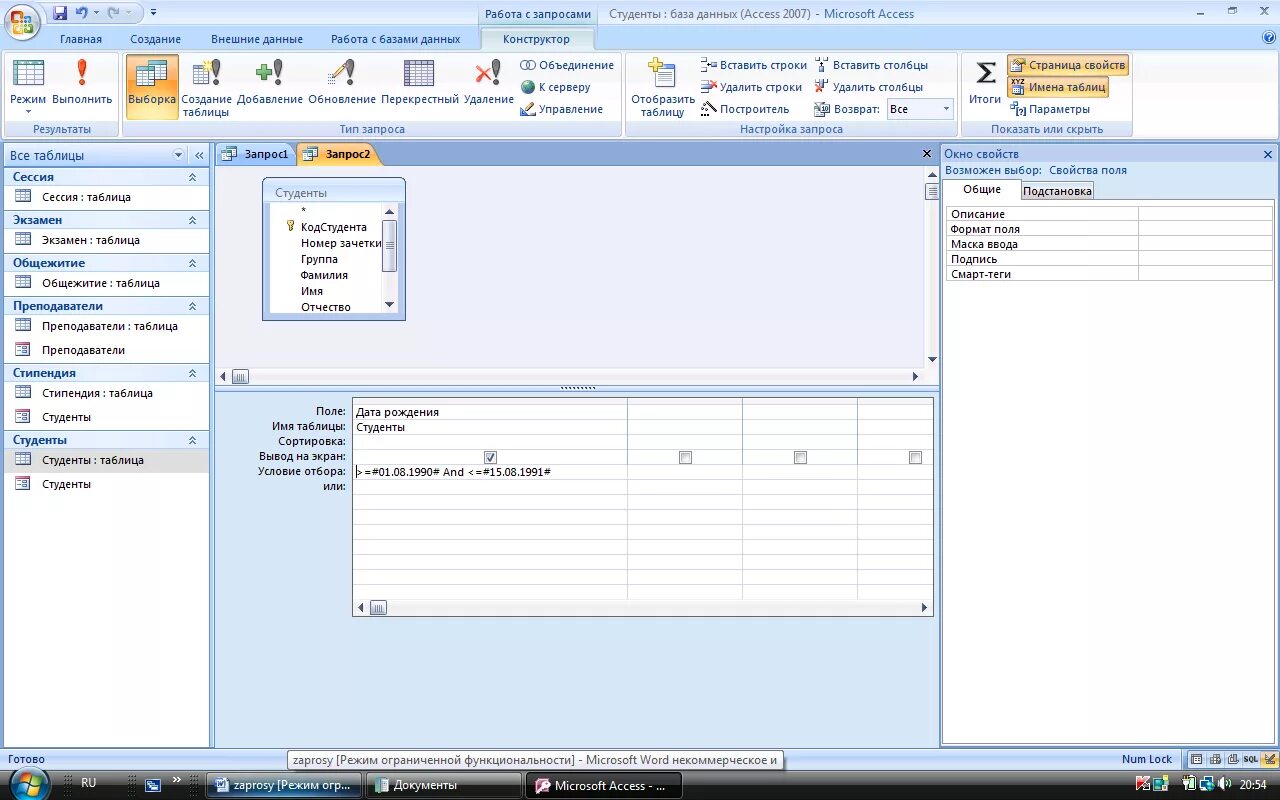Viewport: 1280px width, 800px height.
Task: Switch to Документы taskbar window
Action: pyautogui.click(x=443, y=786)
